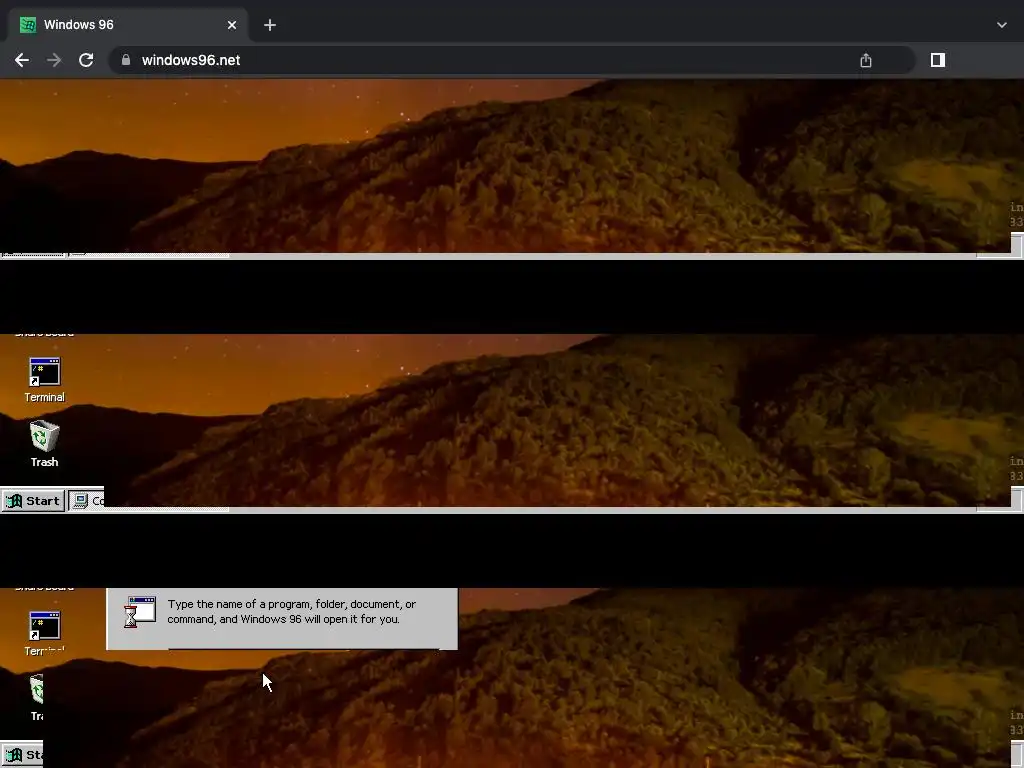Click the taskbar item next to Start
This screenshot has height=768, width=1024.
point(86,501)
